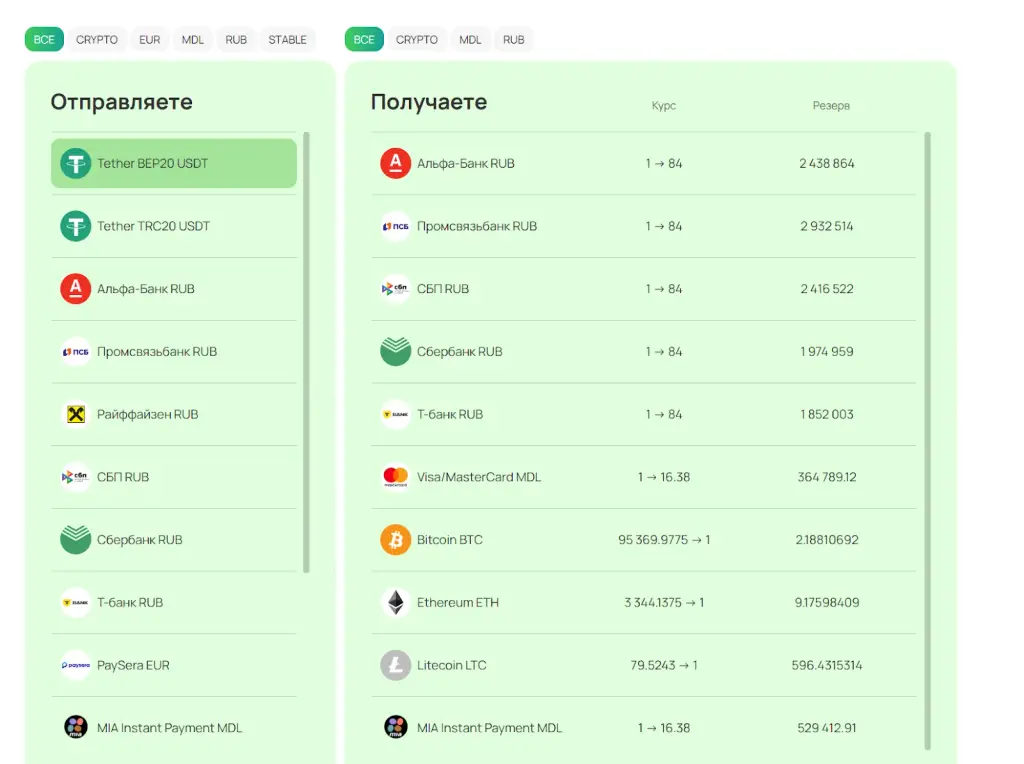Choose Сбербанк RUB in Отправляете list

tap(174, 539)
